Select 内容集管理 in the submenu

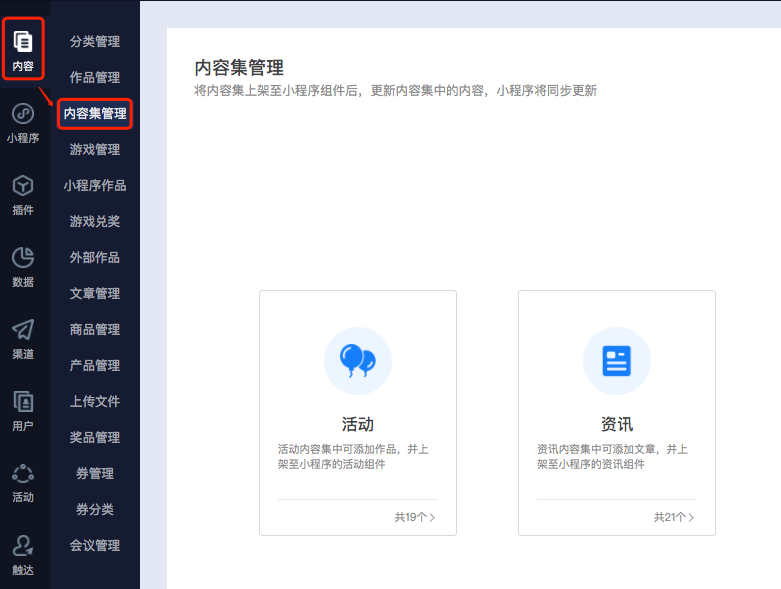click(95, 114)
